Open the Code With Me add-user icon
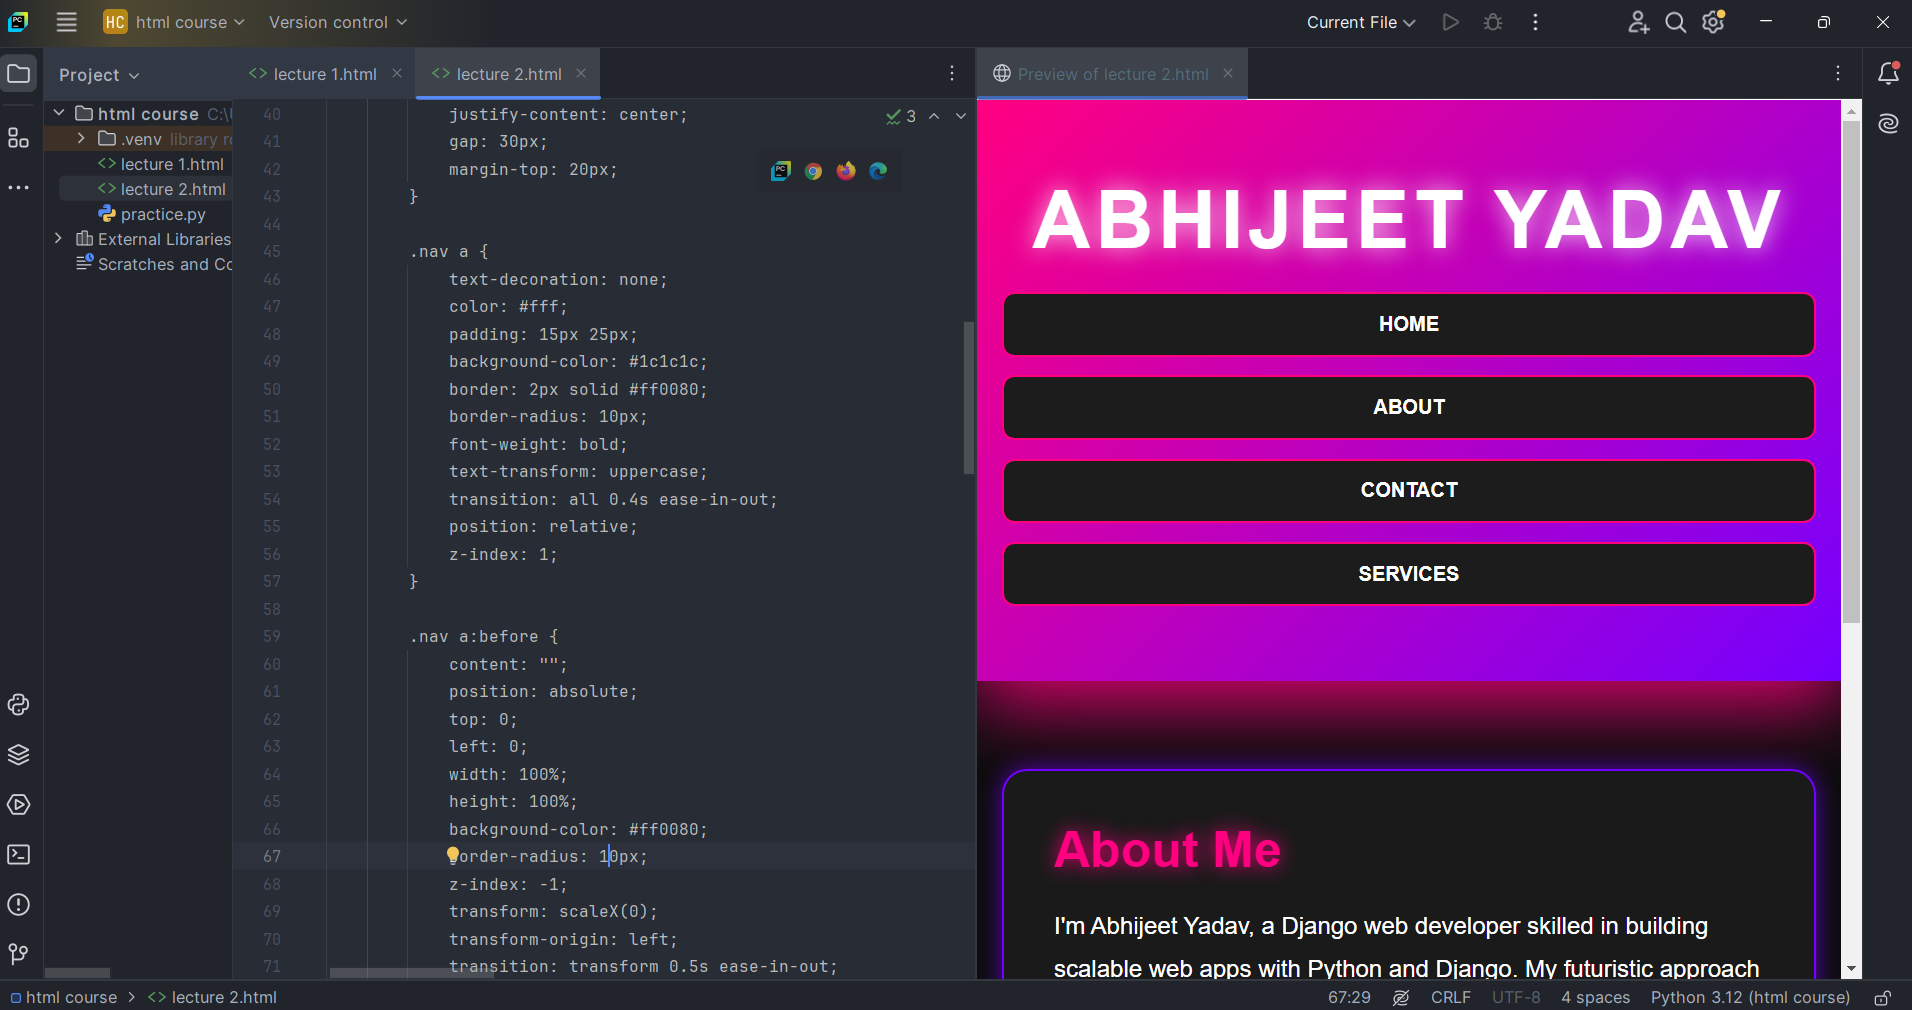This screenshot has width=1912, height=1010. pyautogui.click(x=1638, y=22)
